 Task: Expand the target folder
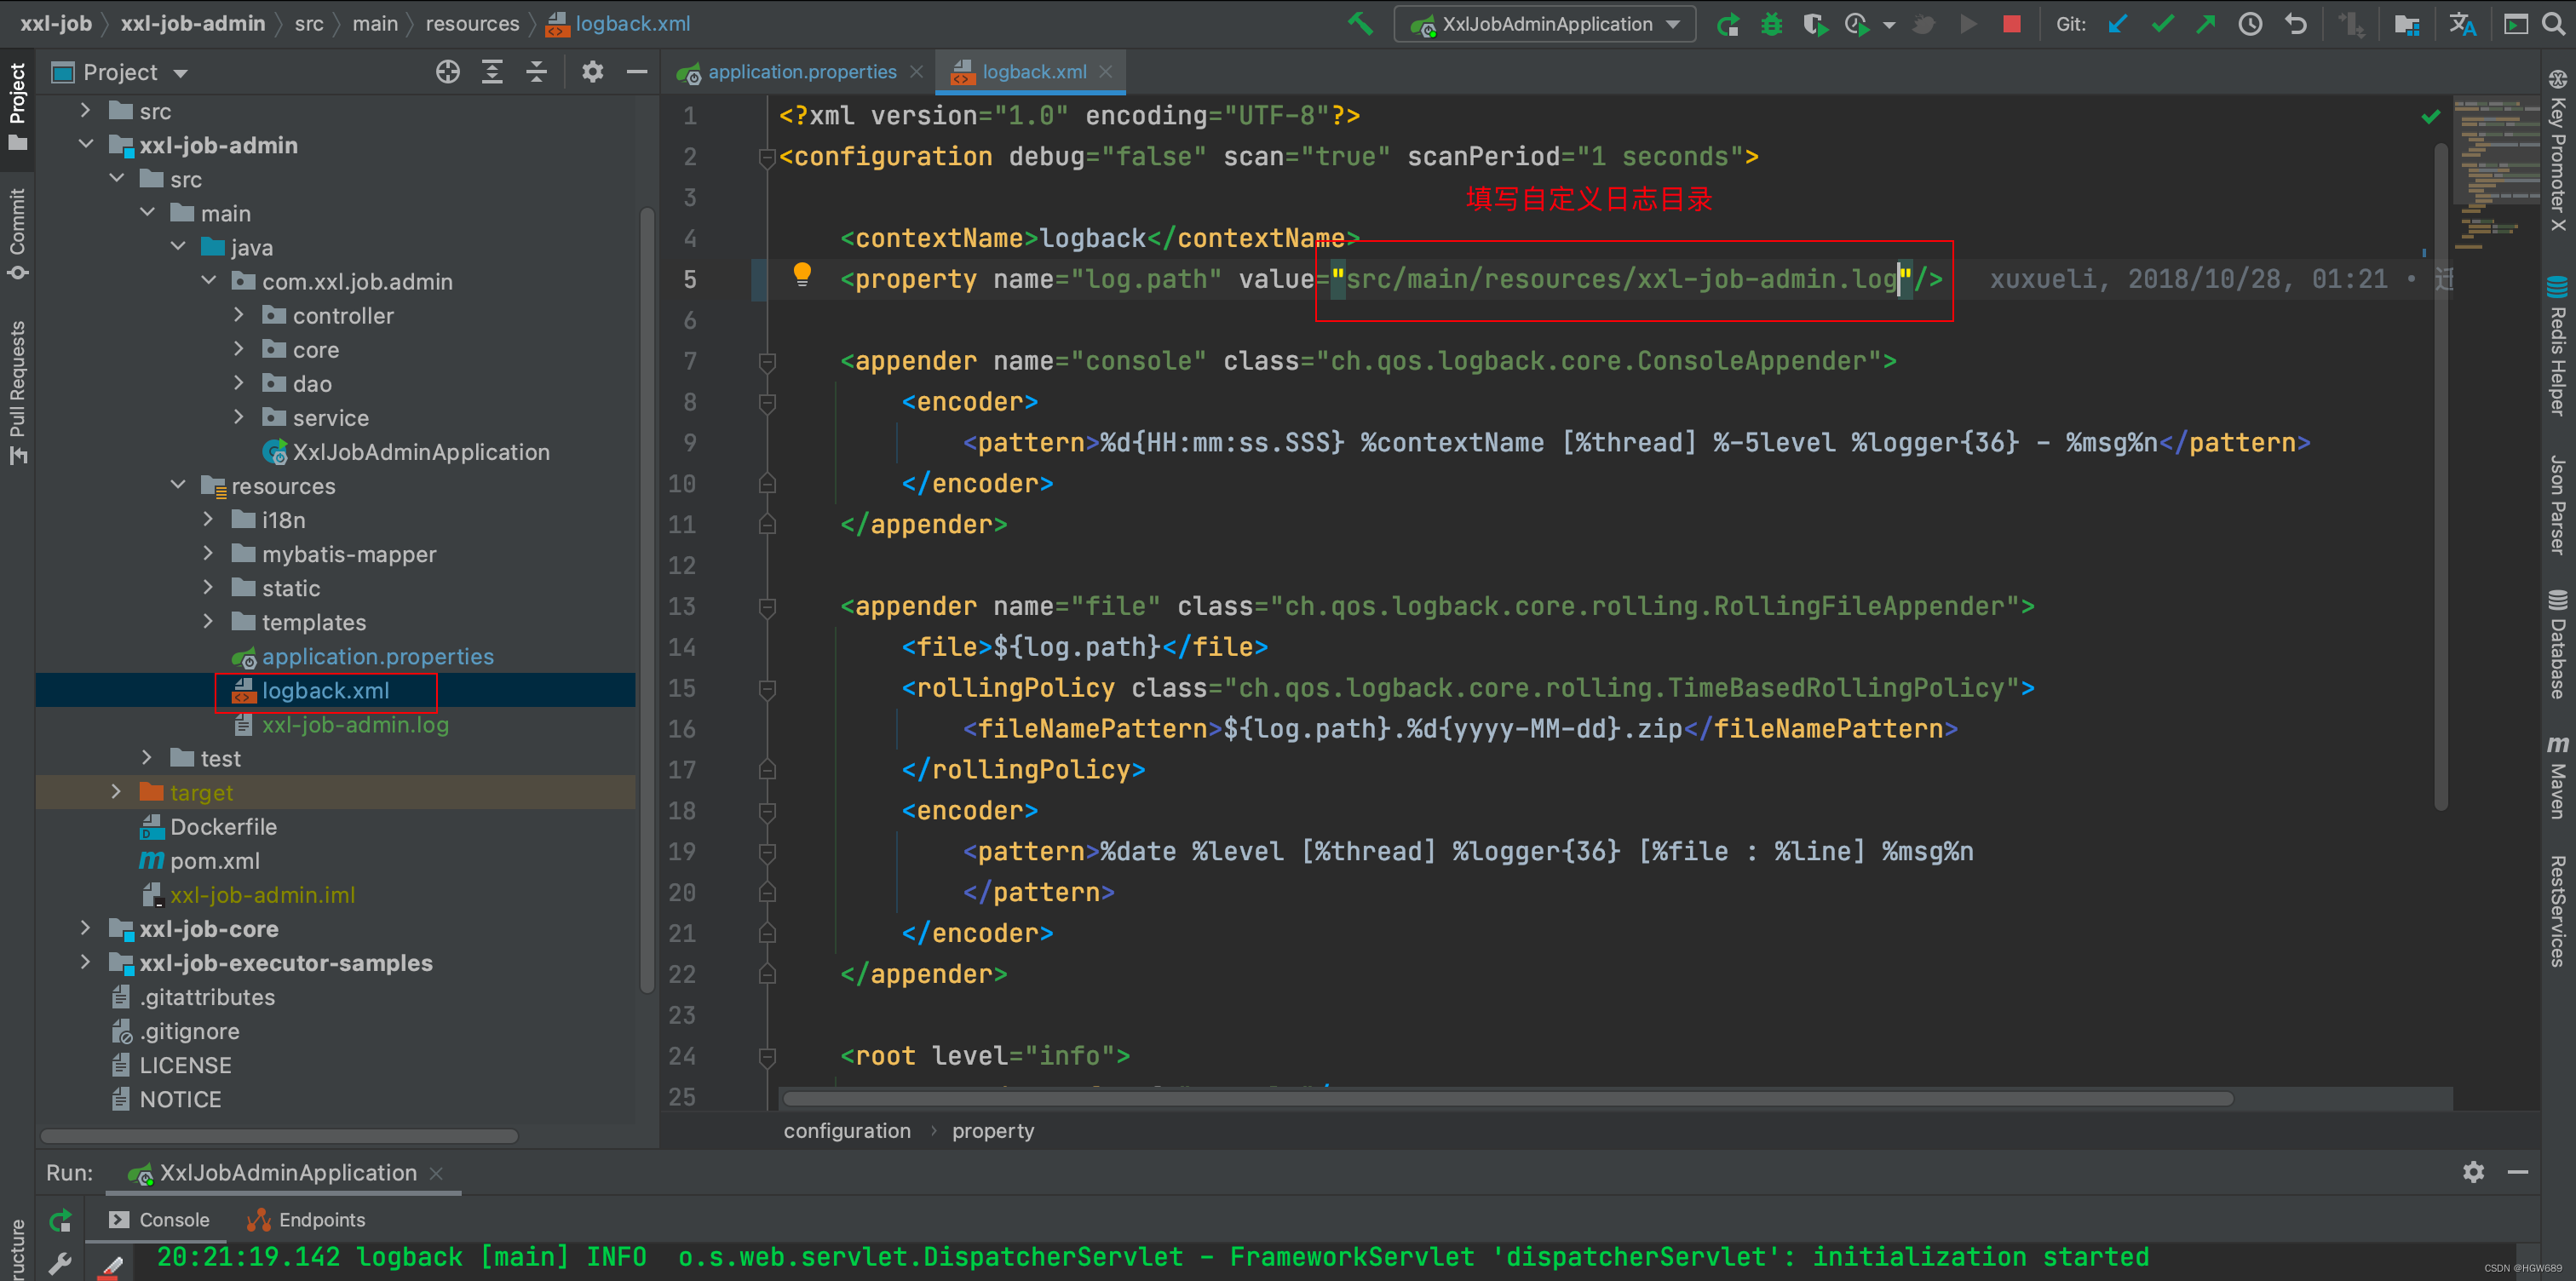coord(117,792)
